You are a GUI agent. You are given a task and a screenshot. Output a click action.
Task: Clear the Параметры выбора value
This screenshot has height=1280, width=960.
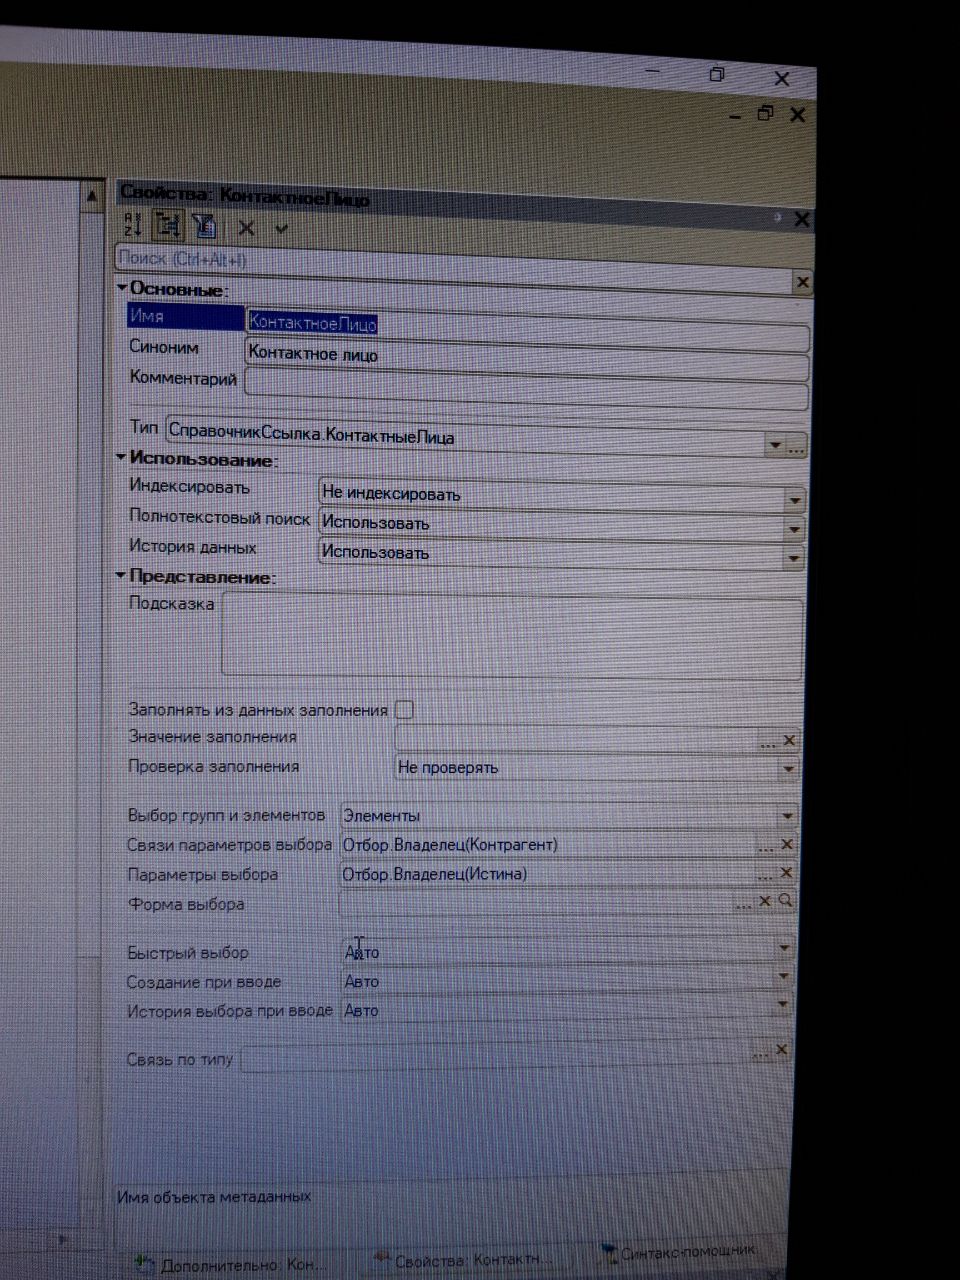(x=786, y=873)
